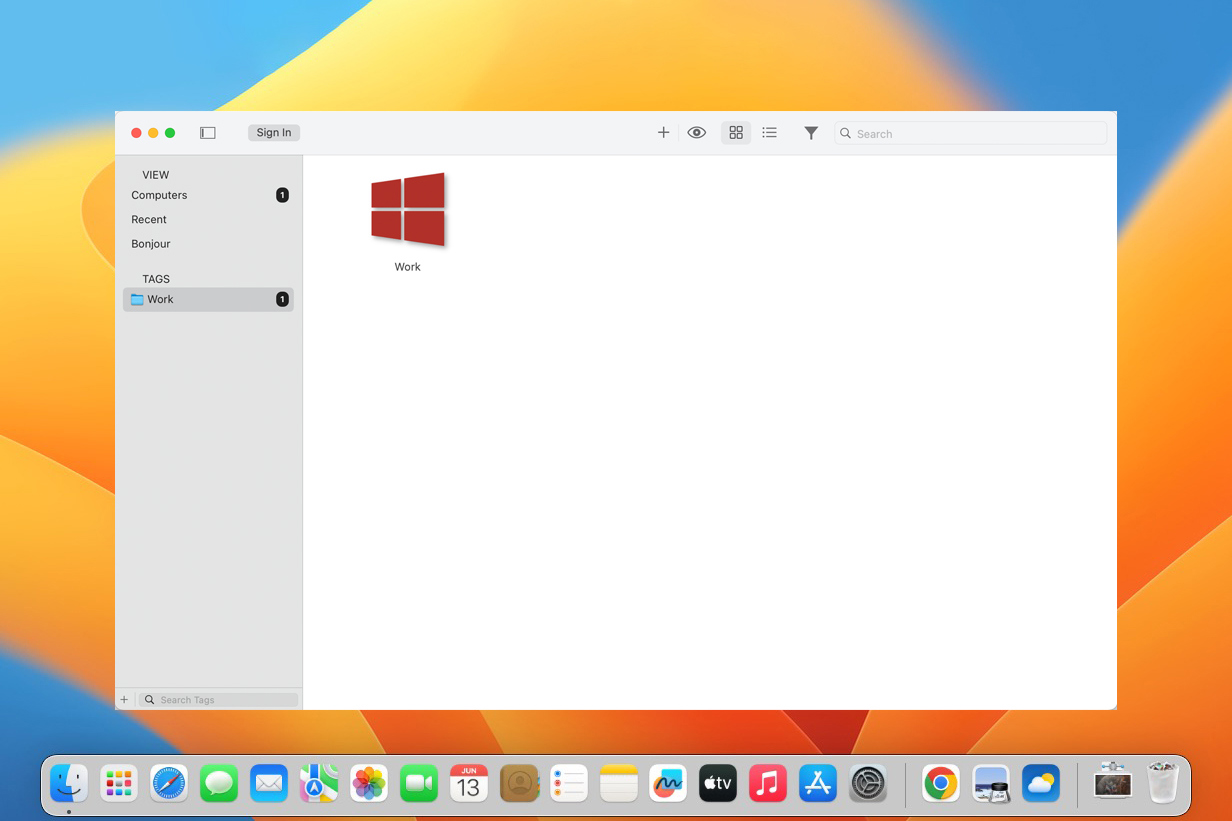This screenshot has width=1232, height=821.
Task: Click the picture thumbnail icon beside the Trash
Action: pyautogui.click(x=1113, y=781)
